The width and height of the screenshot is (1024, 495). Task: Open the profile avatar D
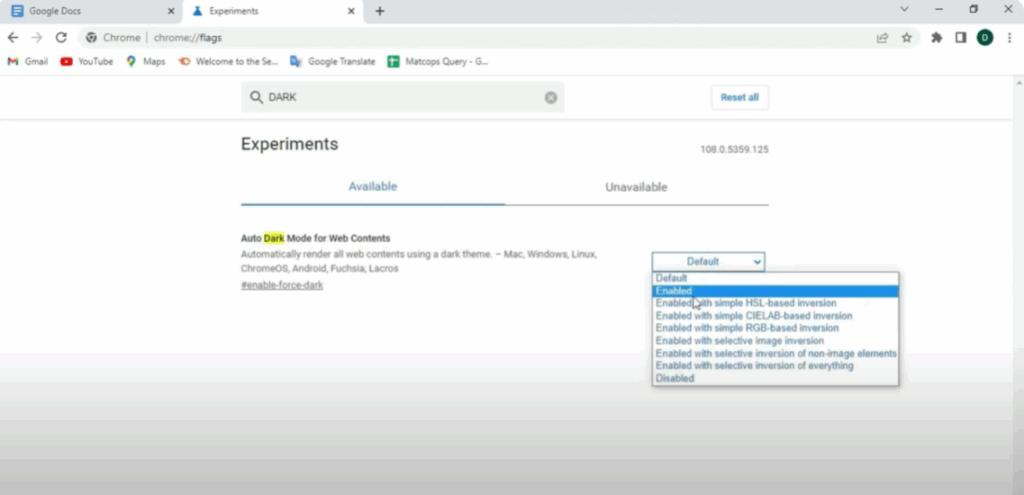[985, 38]
